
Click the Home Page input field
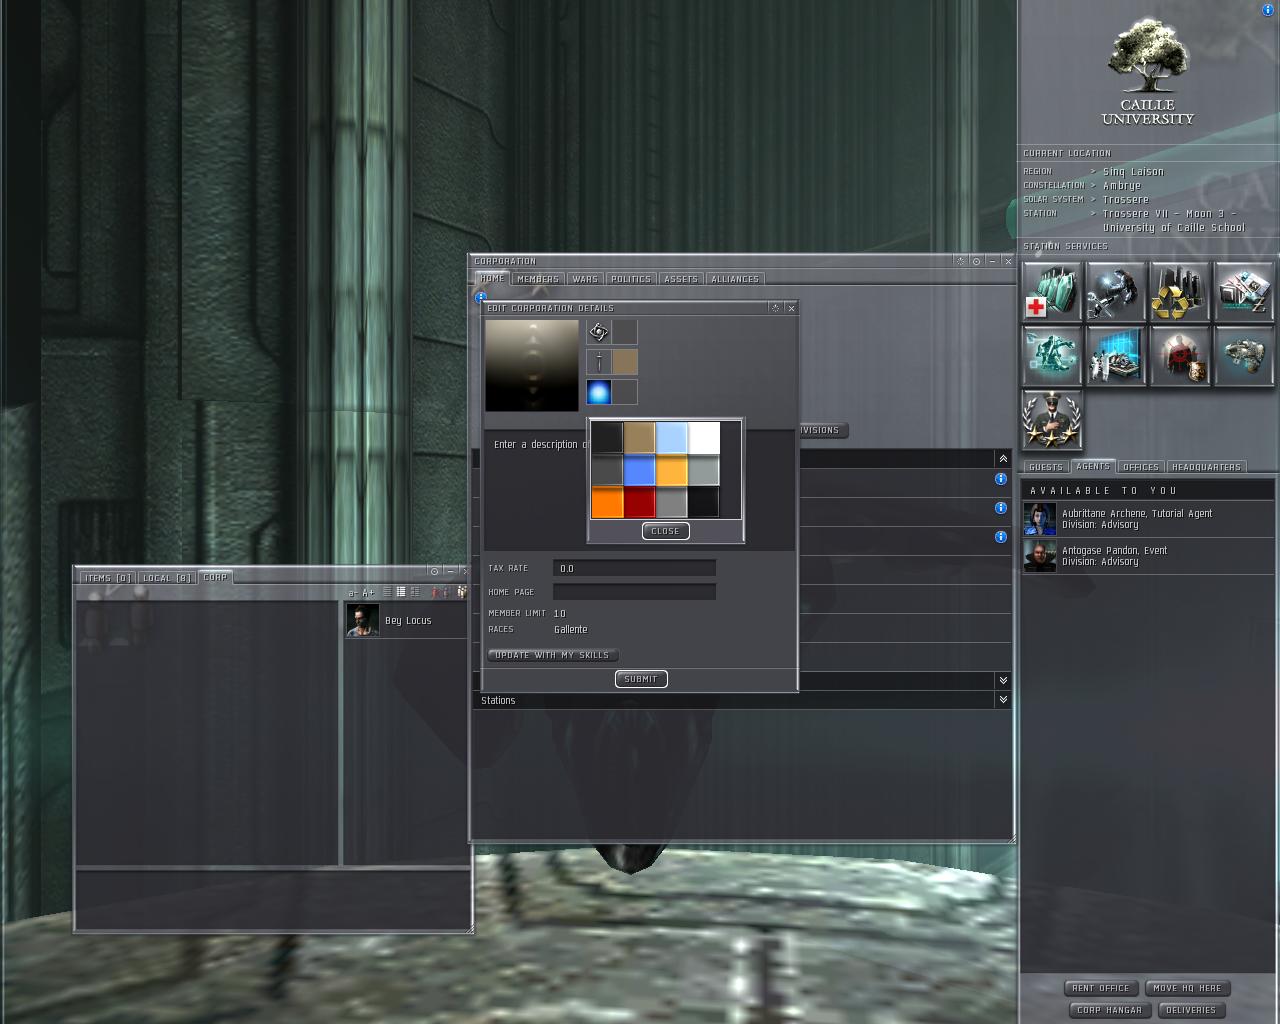click(635, 592)
